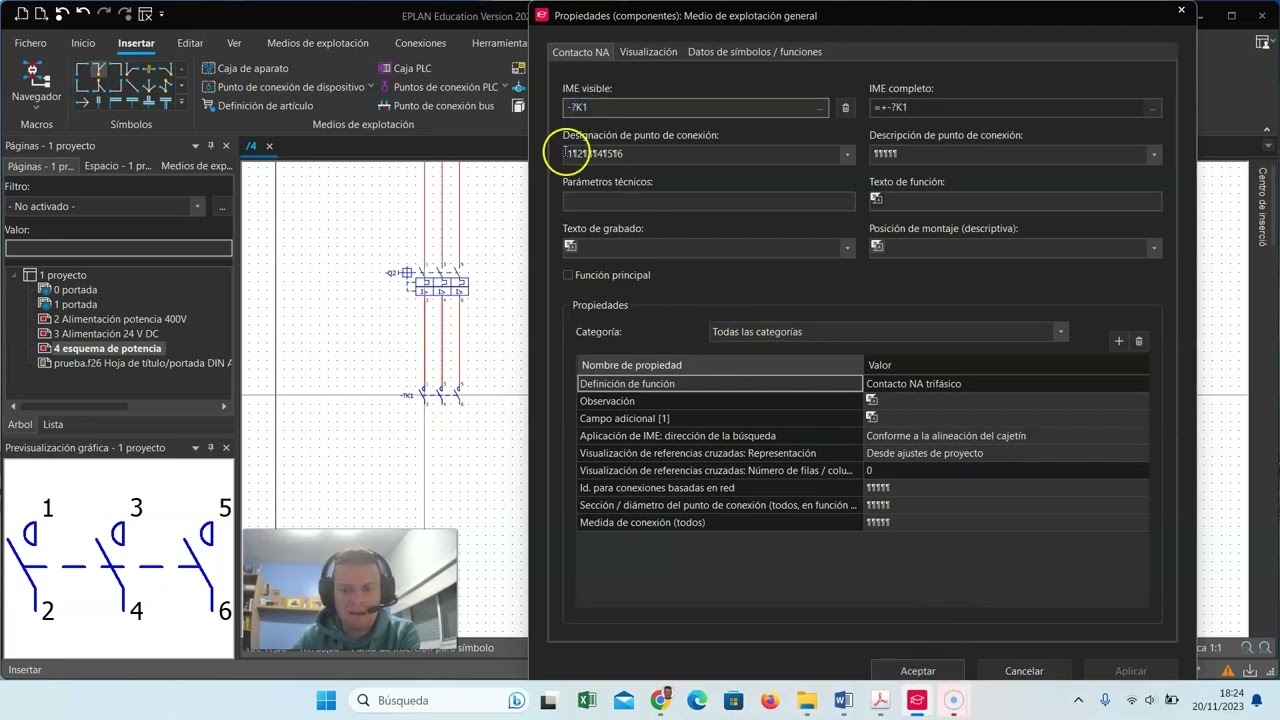Switch to the Lista tab
Image resolution: width=1280 pixels, height=720 pixels.
(x=53, y=424)
